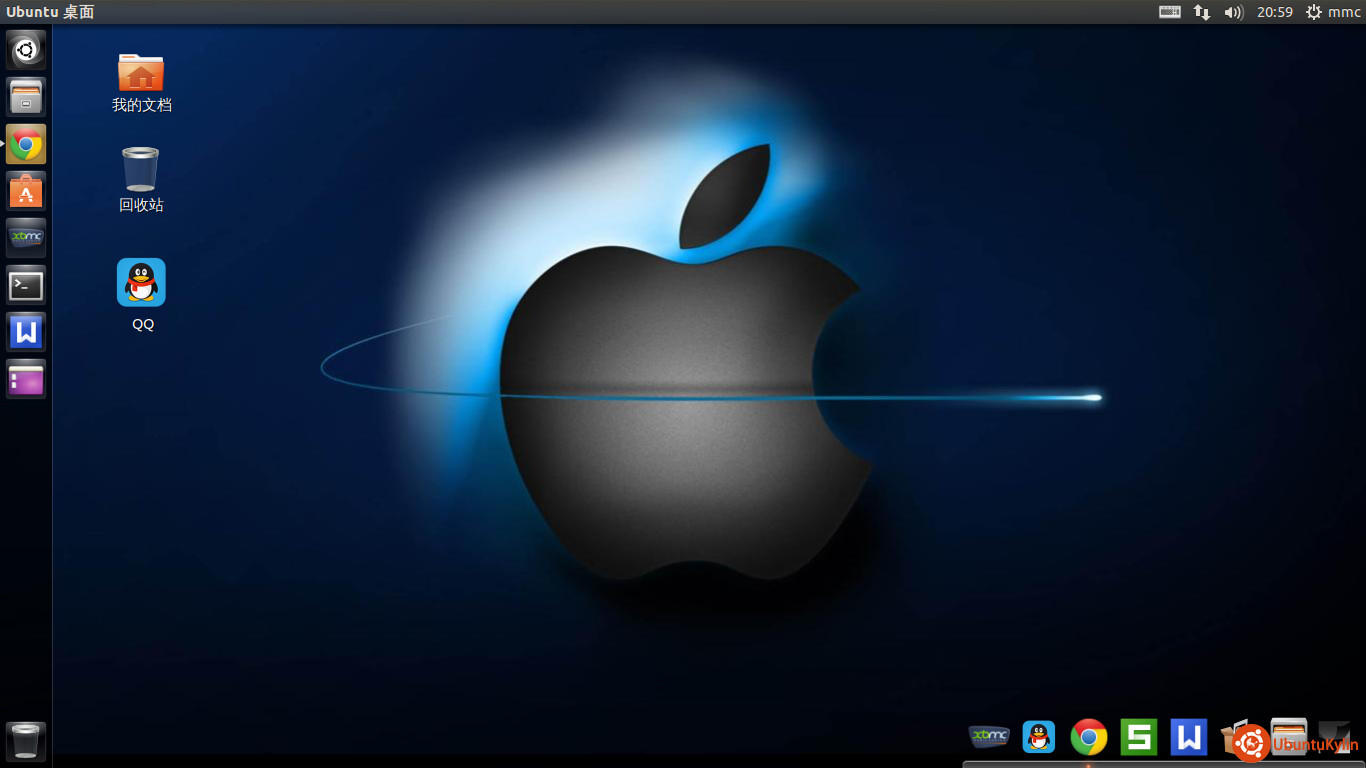Screen dimensions: 1366x768
Task: Open the Ubuntu Dash home button
Action: [x=26, y=50]
